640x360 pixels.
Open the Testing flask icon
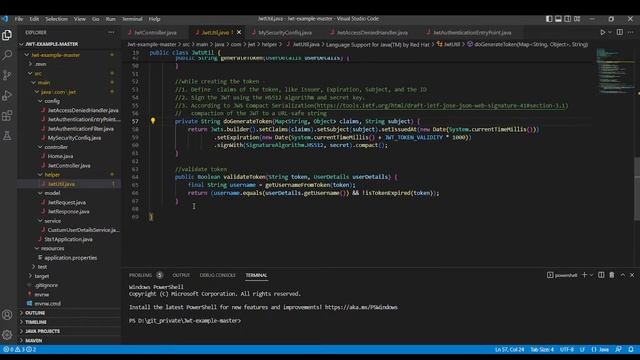point(7,136)
